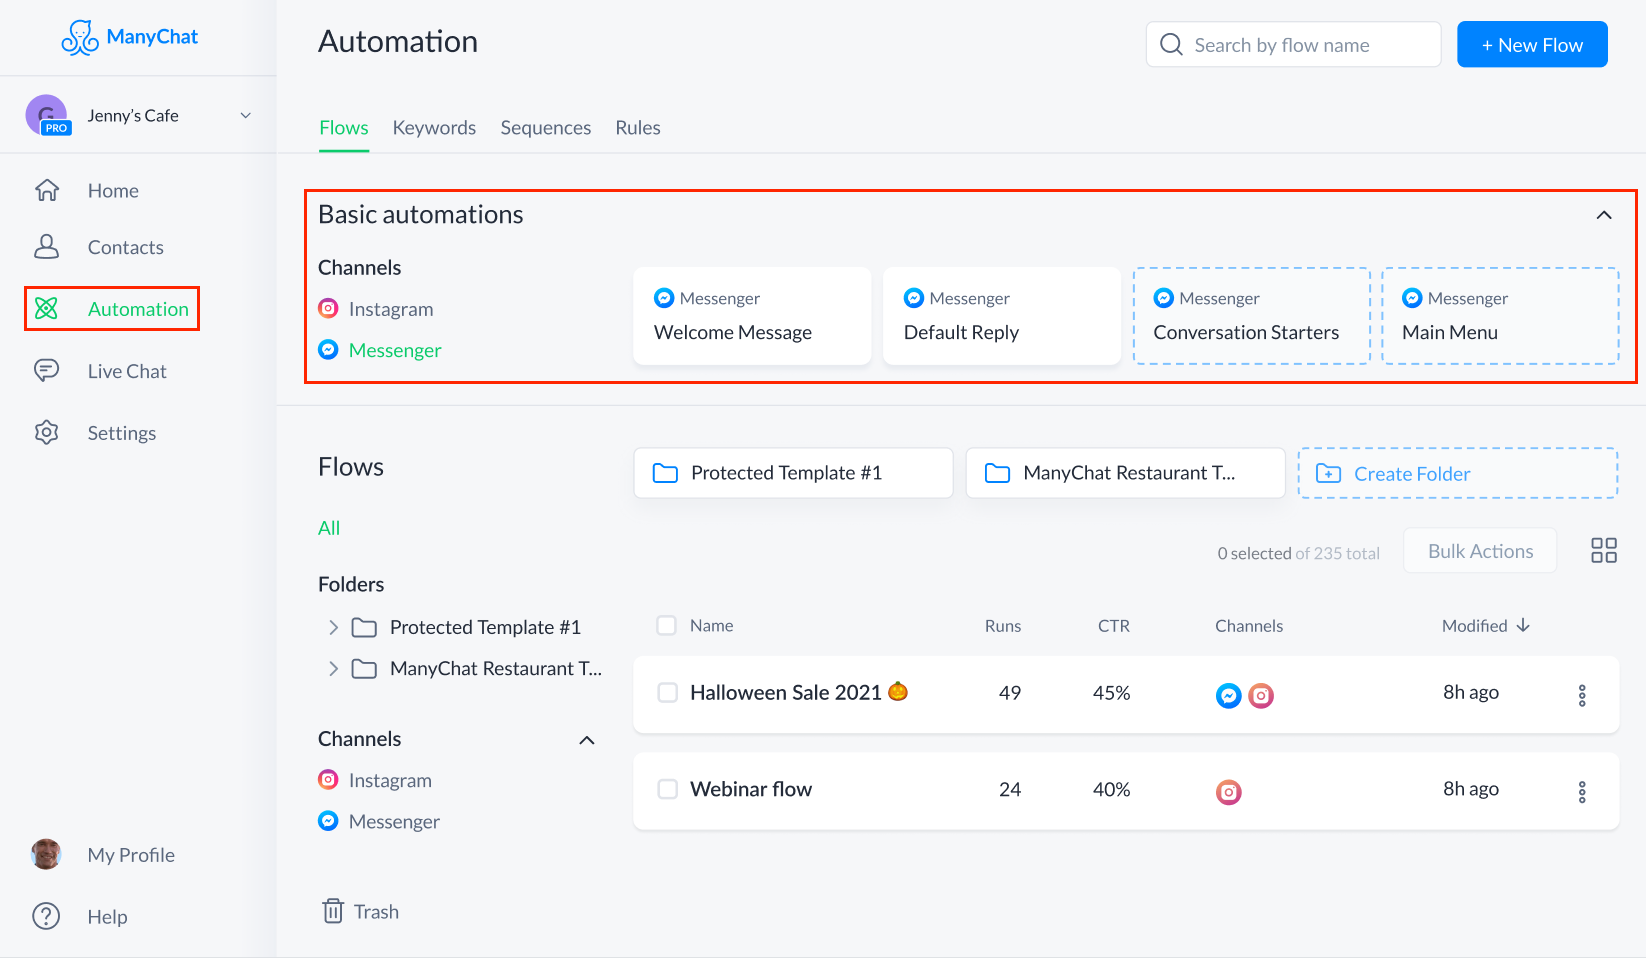This screenshot has width=1646, height=958.
Task: Click the Trash bin icon
Action: (333, 911)
